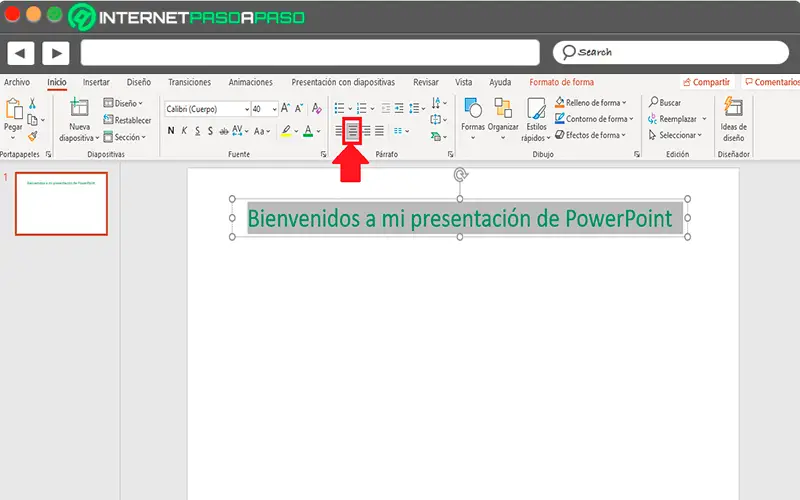Justify text alignment button
This screenshot has height=500, width=800.
click(x=379, y=131)
